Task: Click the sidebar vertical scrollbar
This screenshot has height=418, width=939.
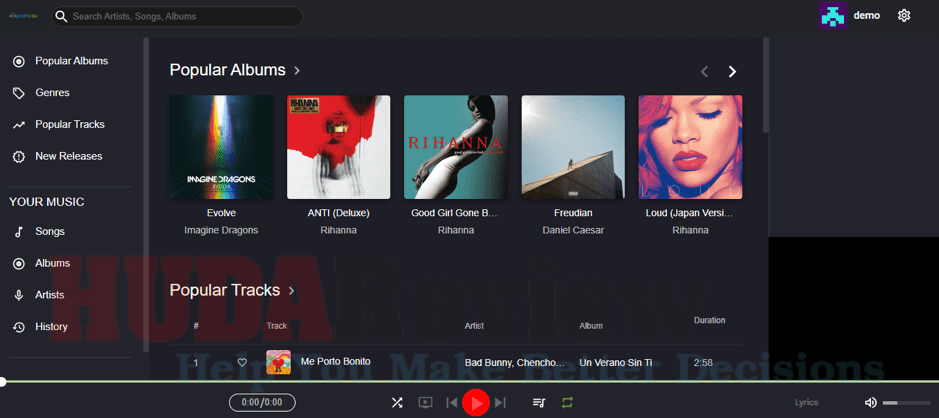Action: 146,195
